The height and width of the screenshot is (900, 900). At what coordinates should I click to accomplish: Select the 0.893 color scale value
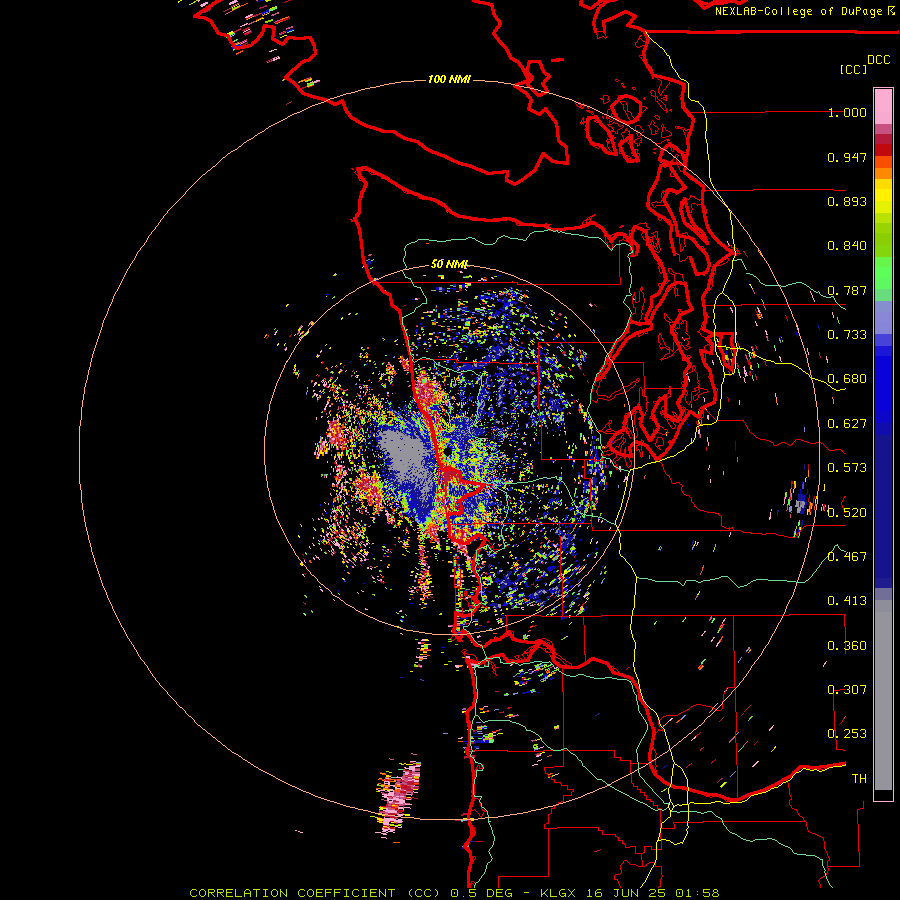coord(847,201)
